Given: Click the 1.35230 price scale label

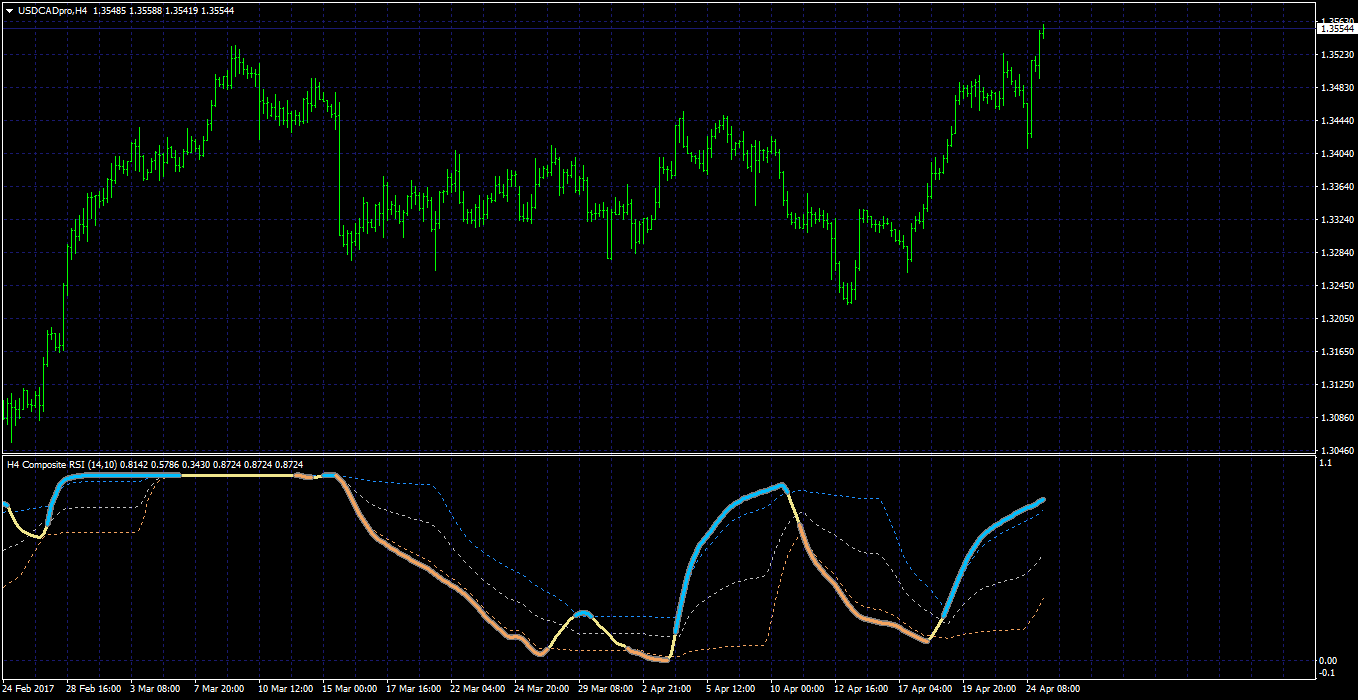Looking at the screenshot, I should click(x=1336, y=55).
